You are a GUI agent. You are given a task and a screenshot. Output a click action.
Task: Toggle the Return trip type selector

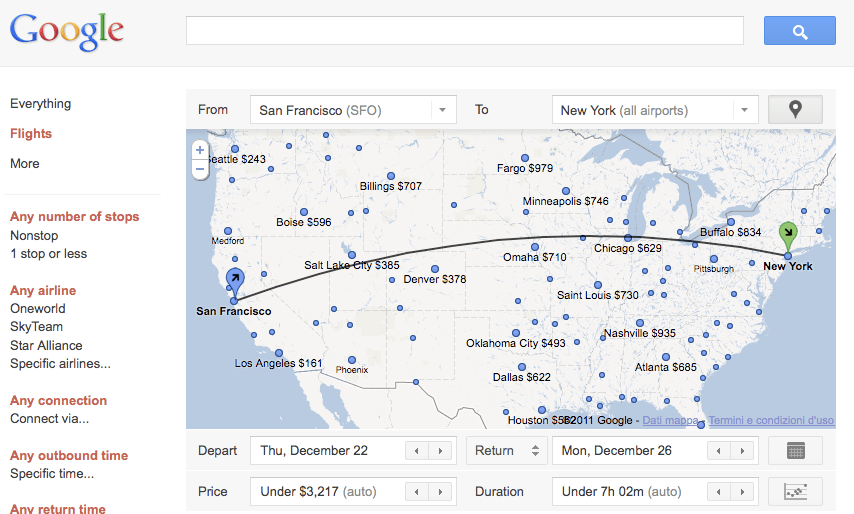tap(535, 451)
